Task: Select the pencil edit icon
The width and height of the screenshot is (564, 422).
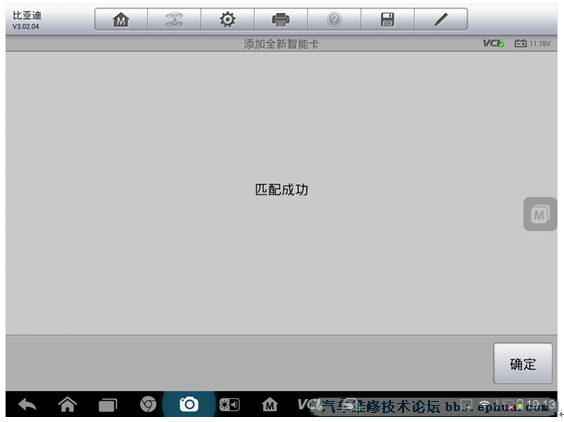Action: (441, 19)
